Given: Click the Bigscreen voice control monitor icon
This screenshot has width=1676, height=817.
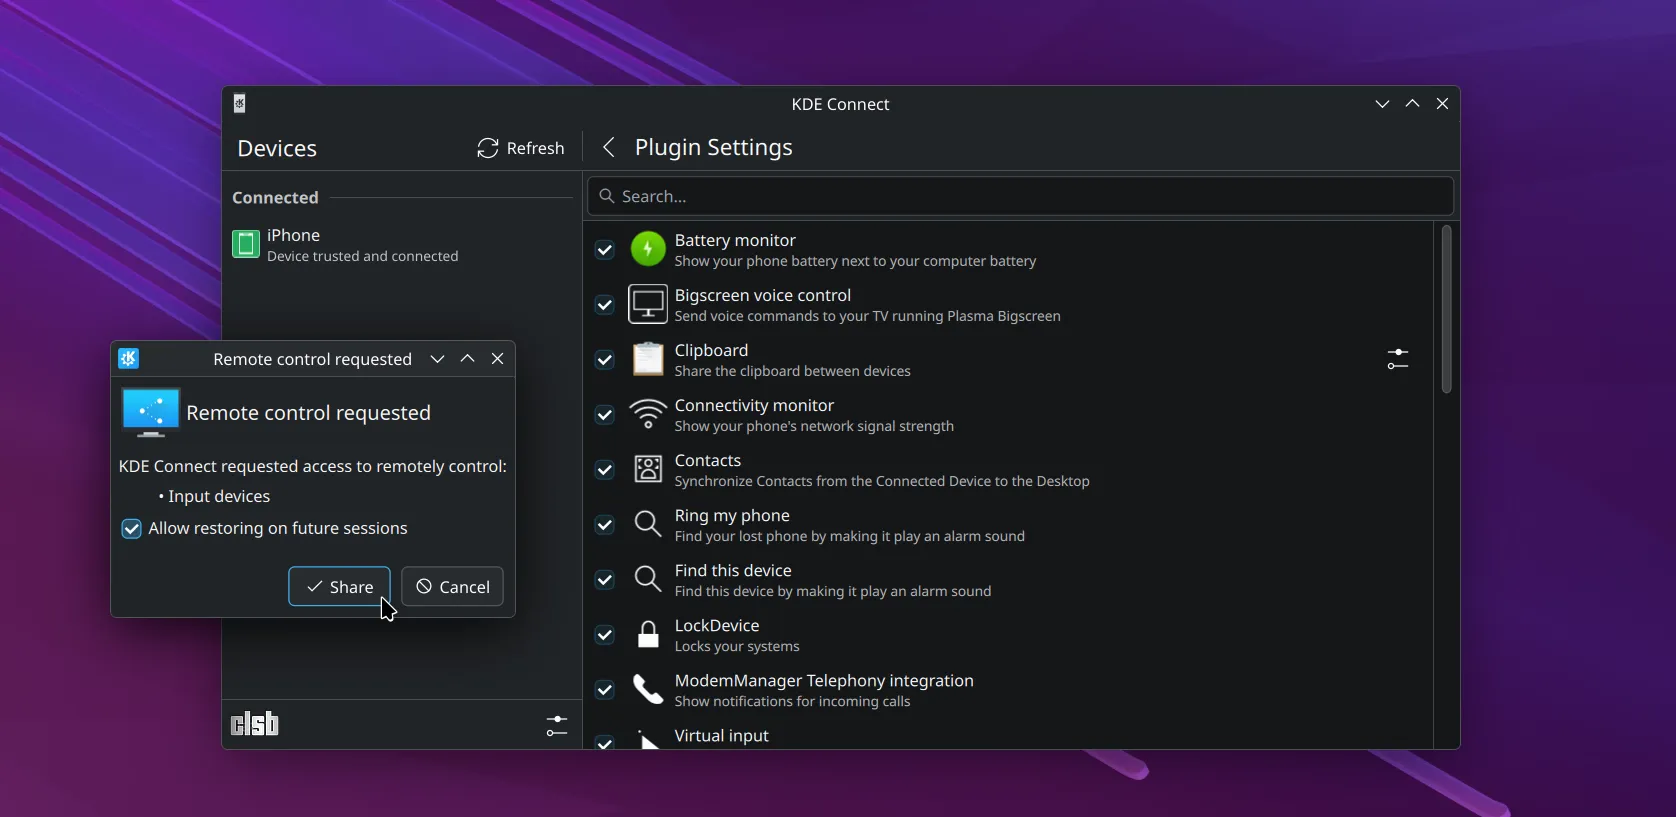Looking at the screenshot, I should tap(648, 305).
